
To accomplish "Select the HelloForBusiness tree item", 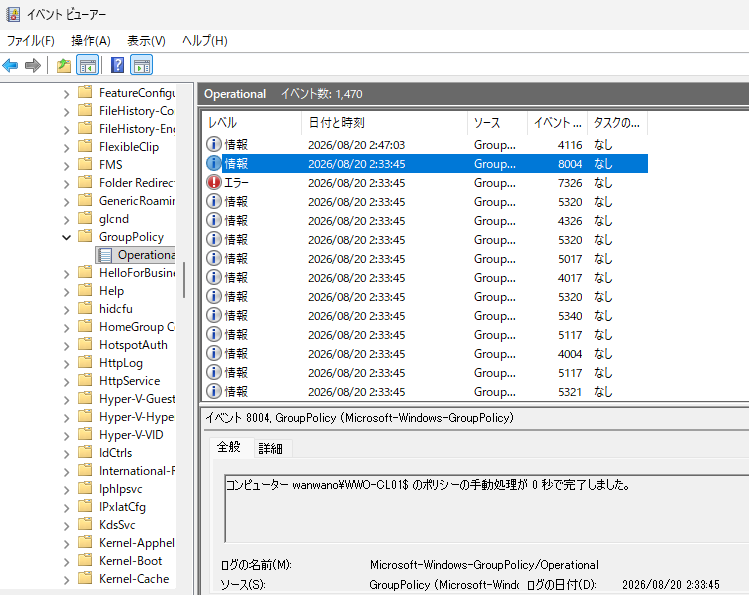I will pyautogui.click(x=137, y=273).
